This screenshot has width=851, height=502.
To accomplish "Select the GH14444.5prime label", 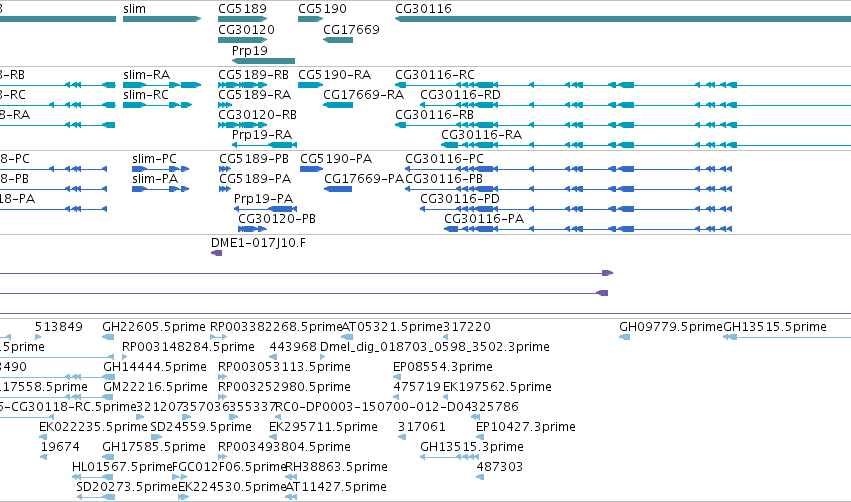I will pyautogui.click(x=155, y=367).
